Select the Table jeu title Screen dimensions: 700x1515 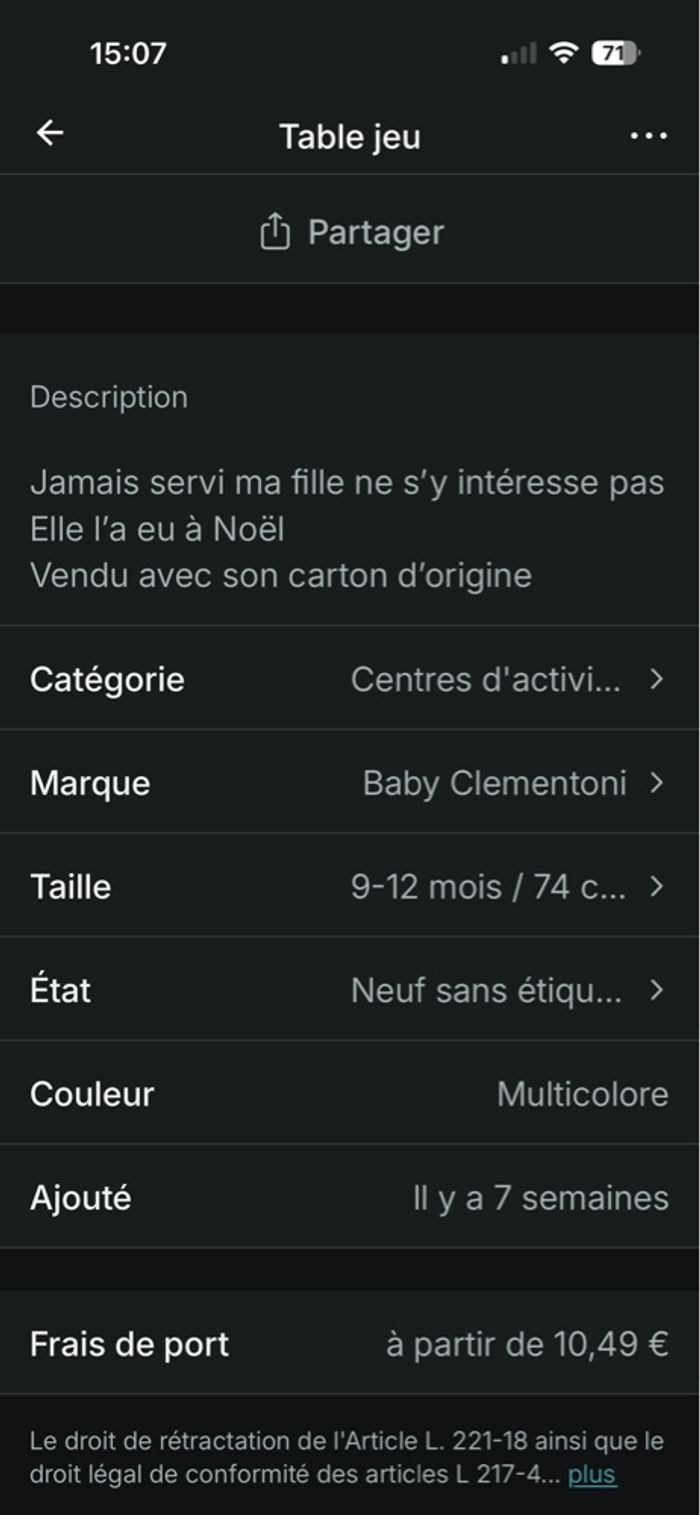[350, 135]
